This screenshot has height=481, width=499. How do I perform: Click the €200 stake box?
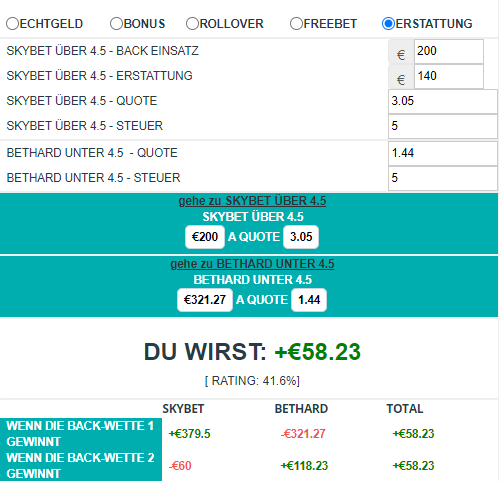(205, 237)
